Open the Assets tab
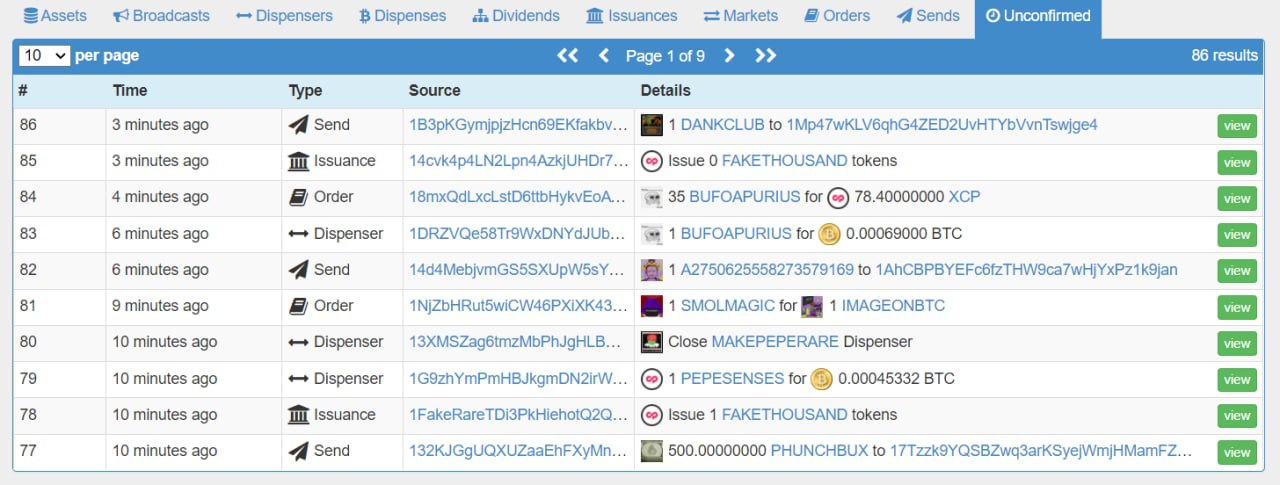 point(55,16)
